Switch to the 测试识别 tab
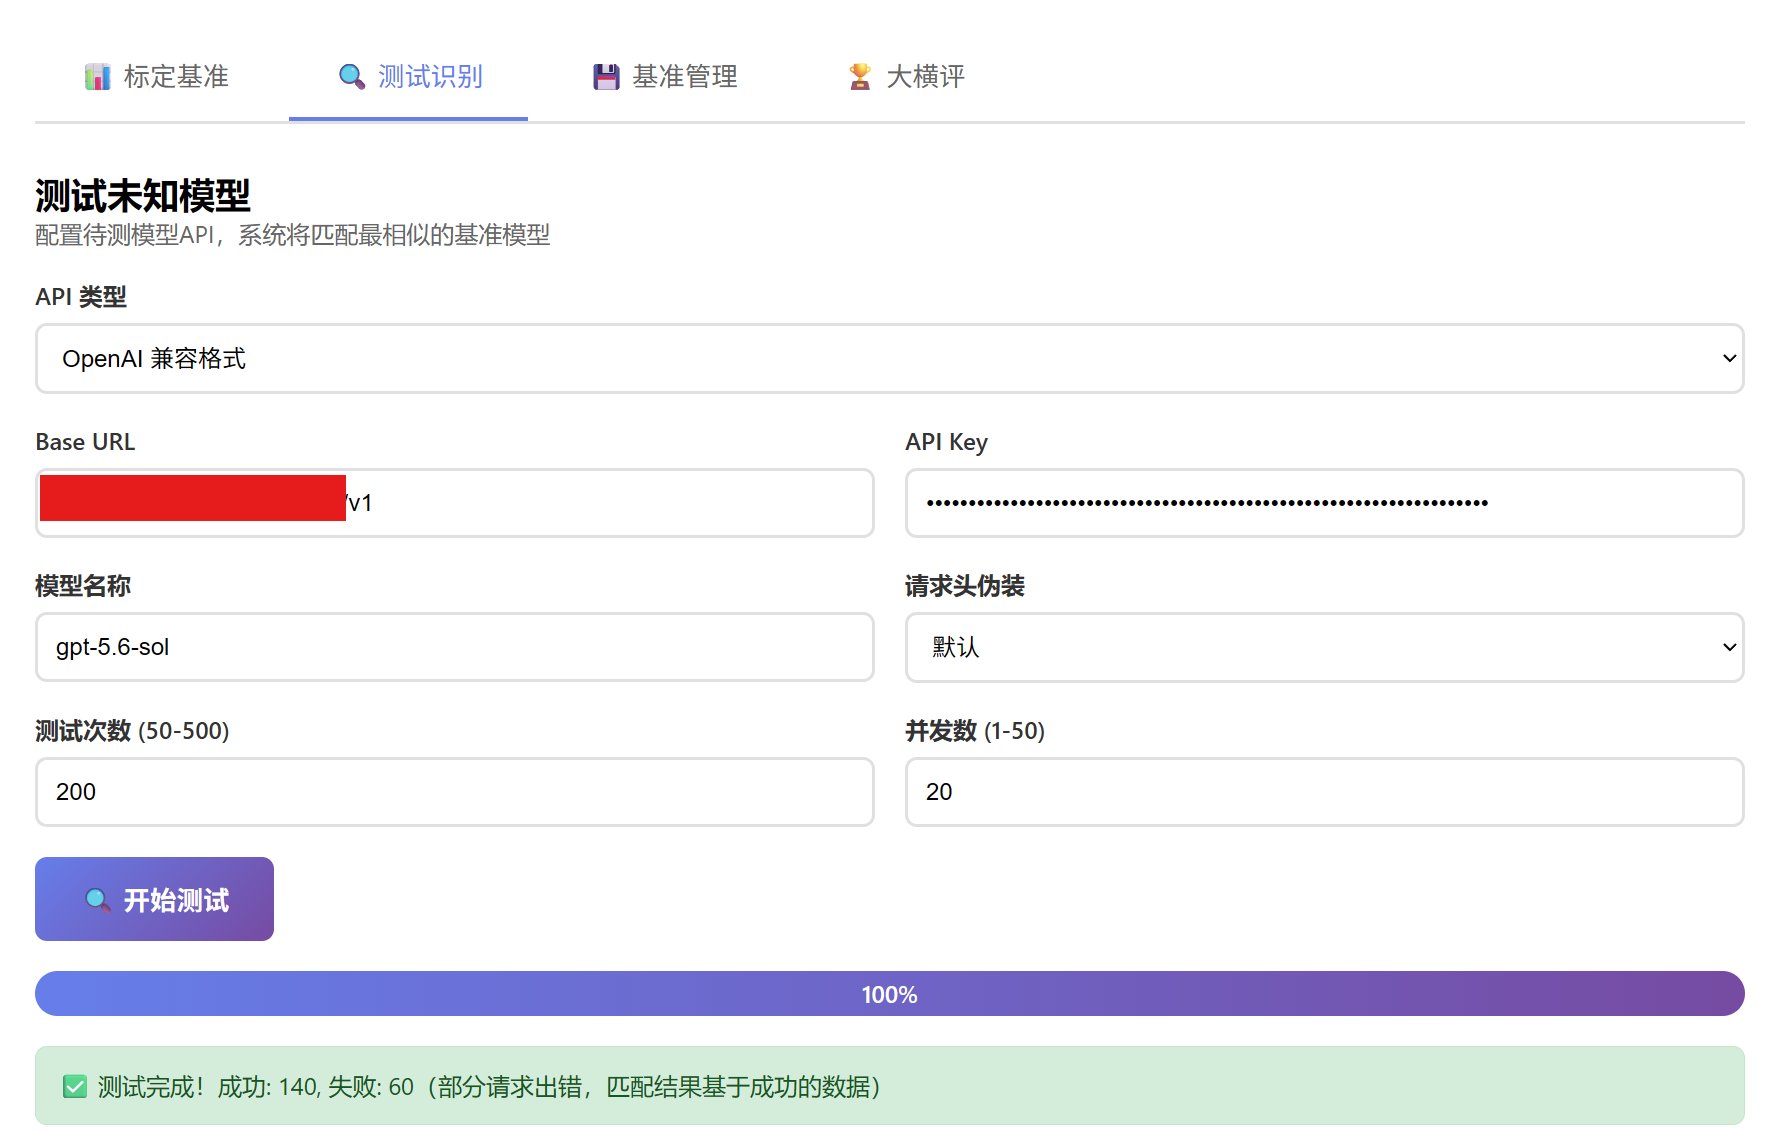Image resolution: width=1765 pixels, height=1134 pixels. tap(408, 77)
